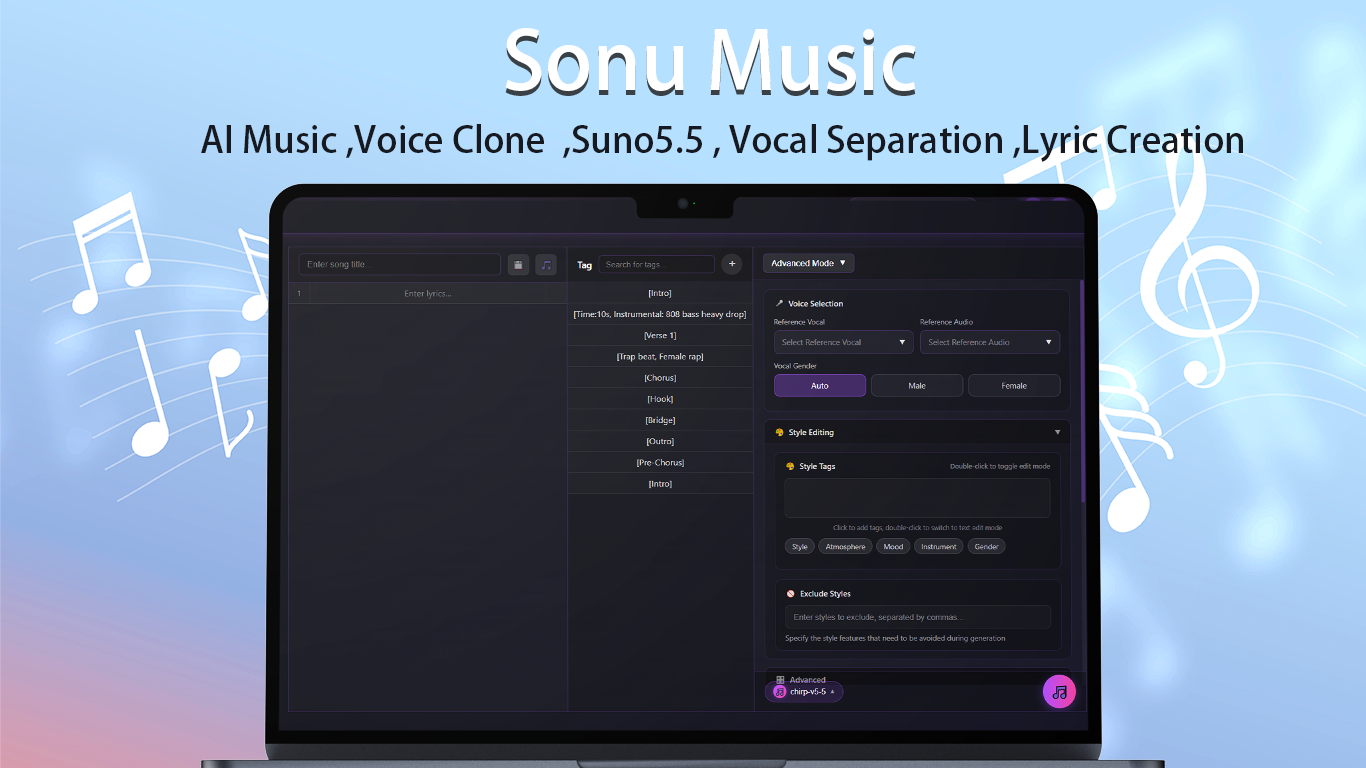Click the purple music note button near song title
The width and height of the screenshot is (1366, 768).
click(x=546, y=264)
